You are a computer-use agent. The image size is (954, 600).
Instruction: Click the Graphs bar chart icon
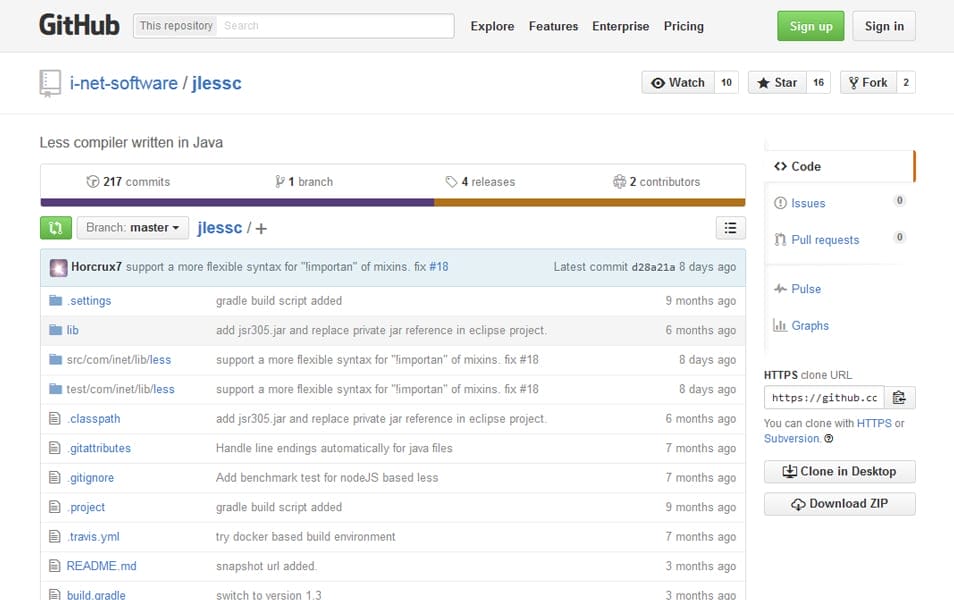point(780,326)
